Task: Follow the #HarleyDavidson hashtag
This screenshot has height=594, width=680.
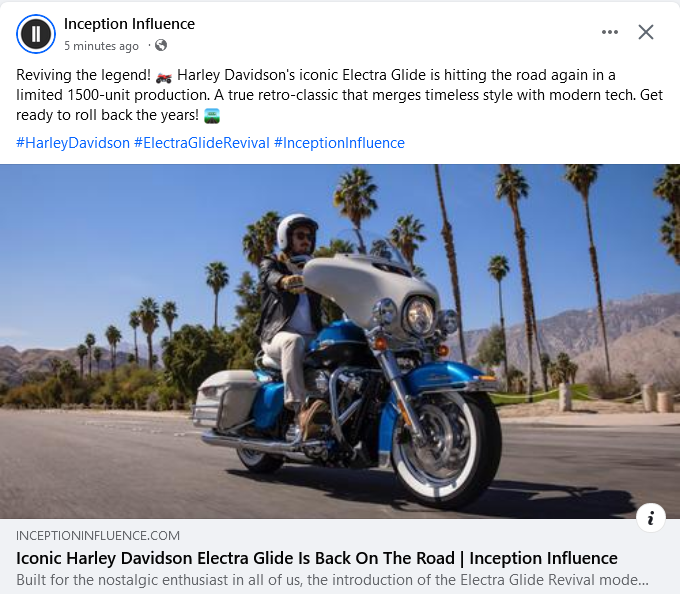Action: point(73,143)
